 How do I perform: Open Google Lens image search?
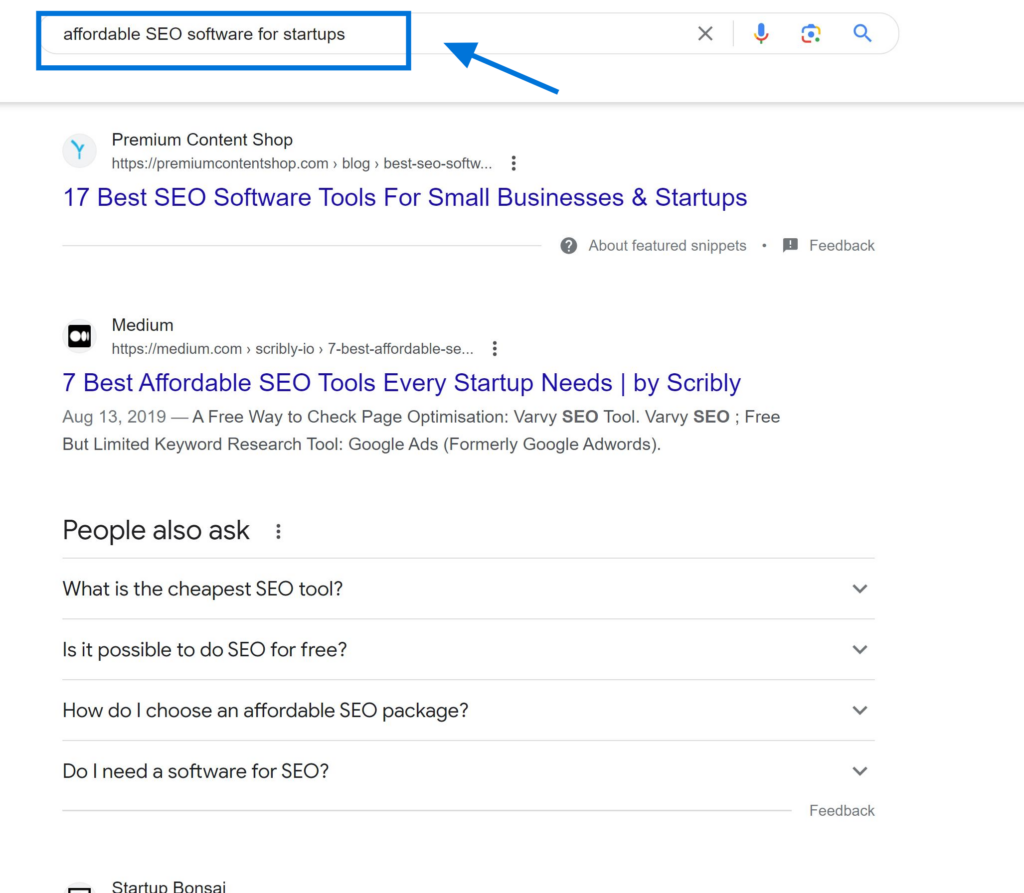point(811,33)
